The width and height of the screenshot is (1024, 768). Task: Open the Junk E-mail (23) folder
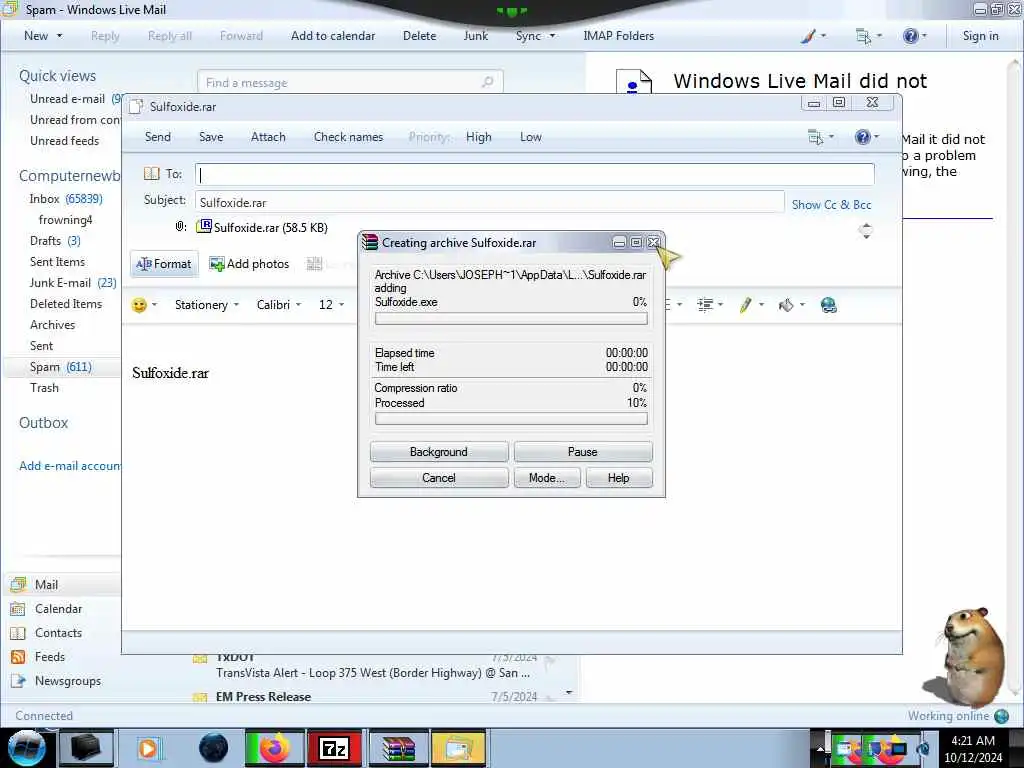pos(73,283)
